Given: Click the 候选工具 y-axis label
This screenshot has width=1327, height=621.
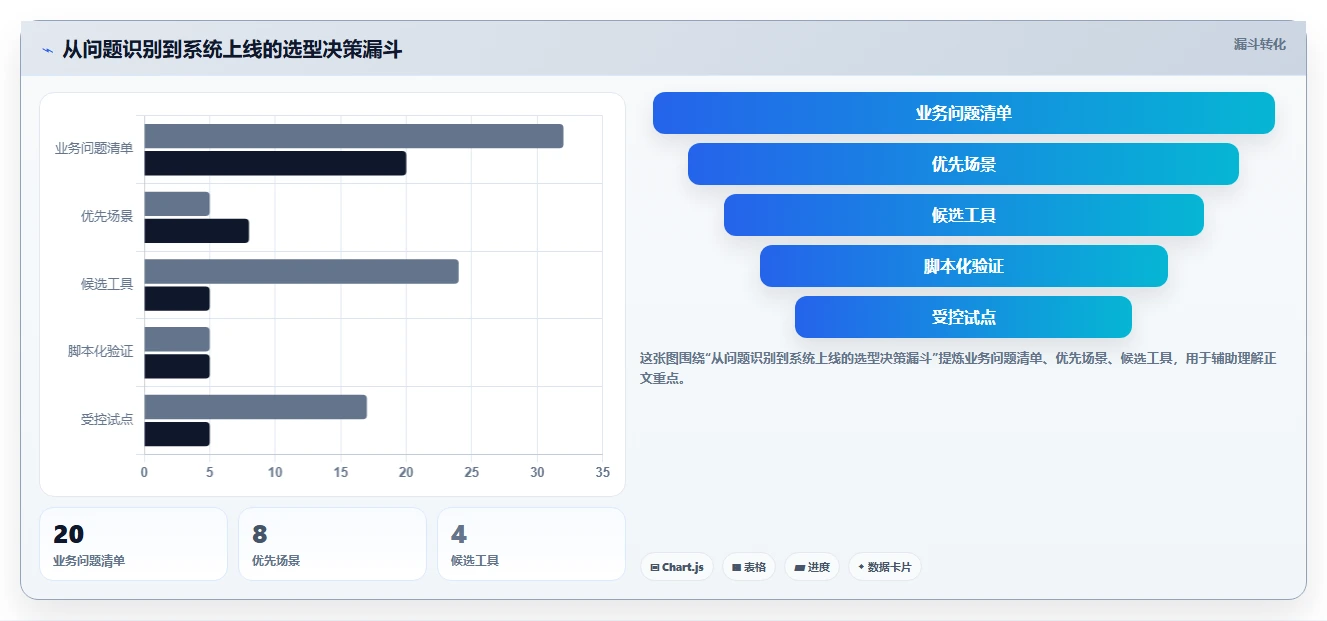Looking at the screenshot, I should [107, 284].
